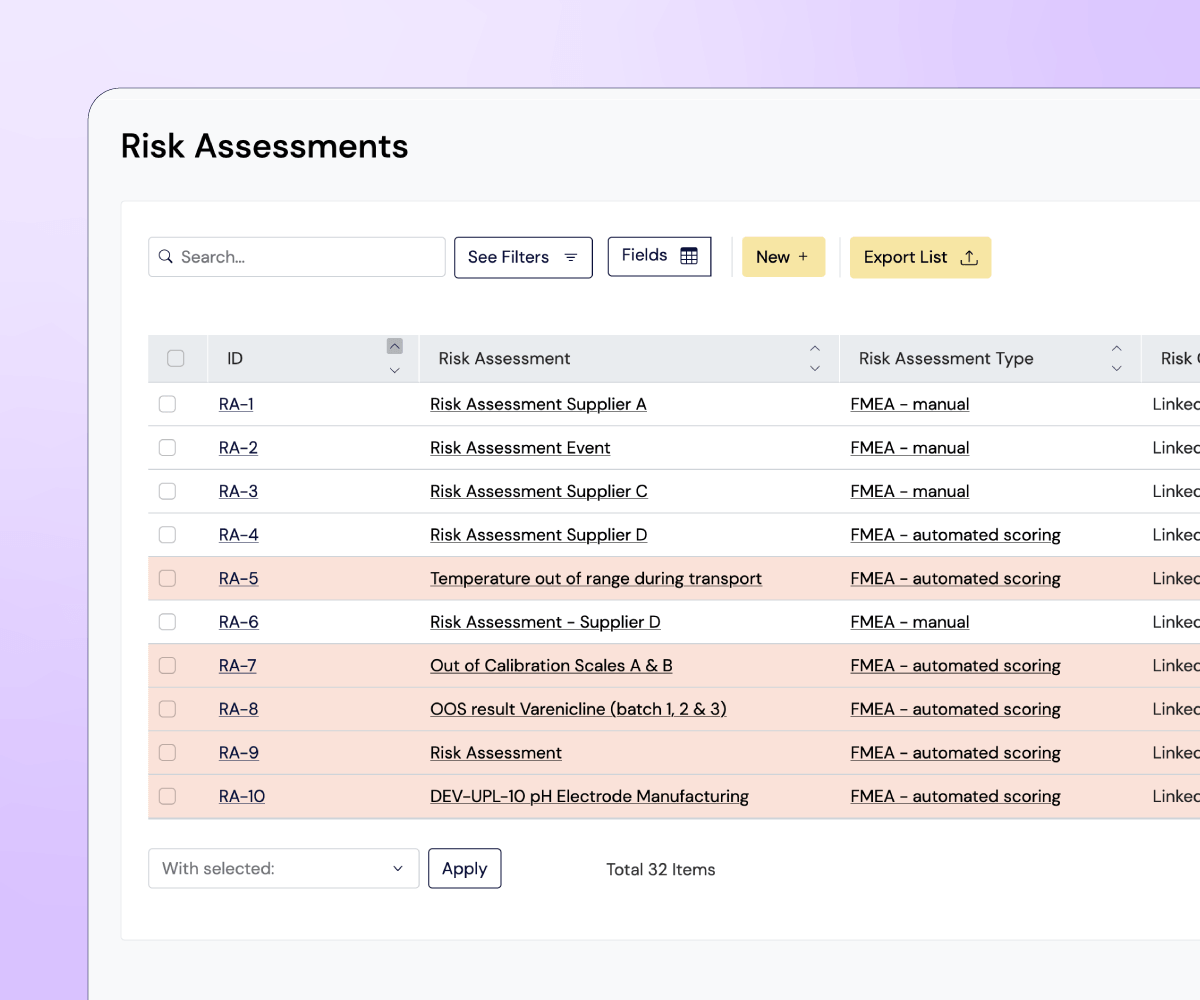The image size is (1200, 1000).
Task: Check the RA-6 row checkbox
Action: (167, 622)
